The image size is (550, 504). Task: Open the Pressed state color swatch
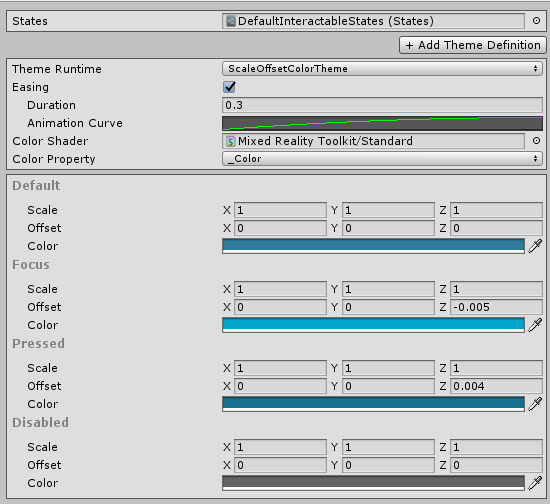(x=373, y=404)
